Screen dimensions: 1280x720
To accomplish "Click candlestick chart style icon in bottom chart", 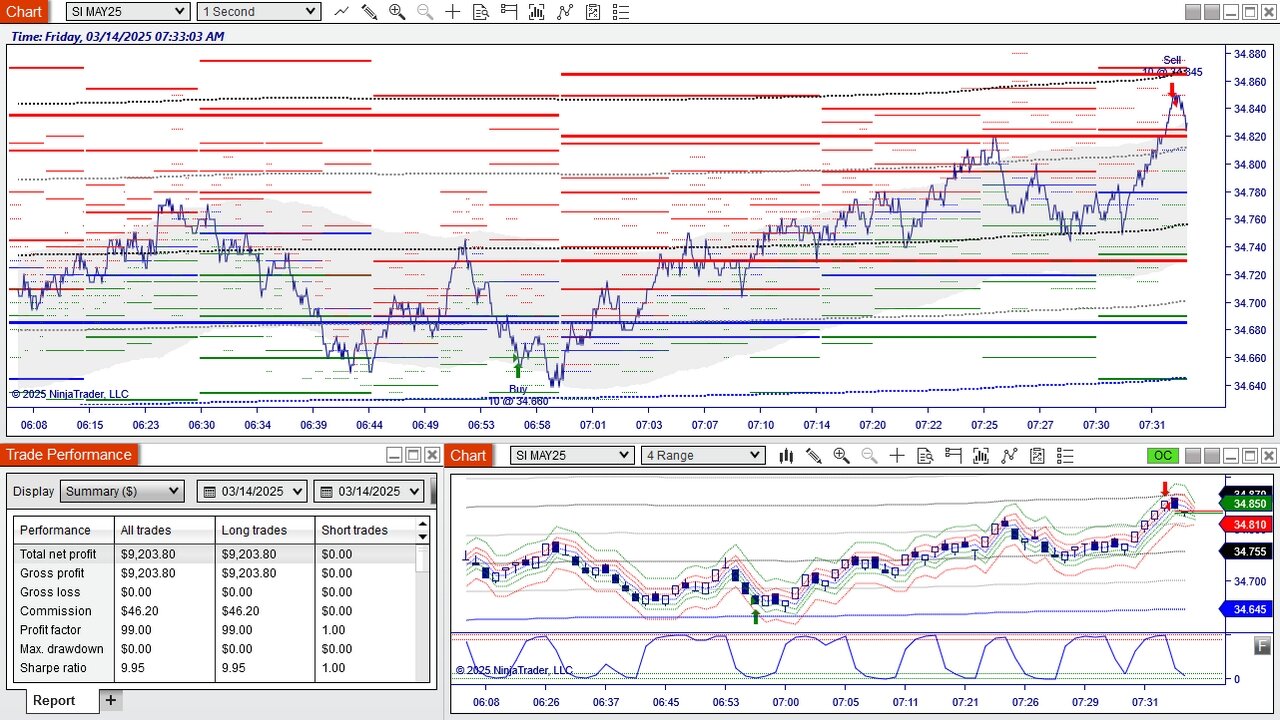I will [786, 455].
